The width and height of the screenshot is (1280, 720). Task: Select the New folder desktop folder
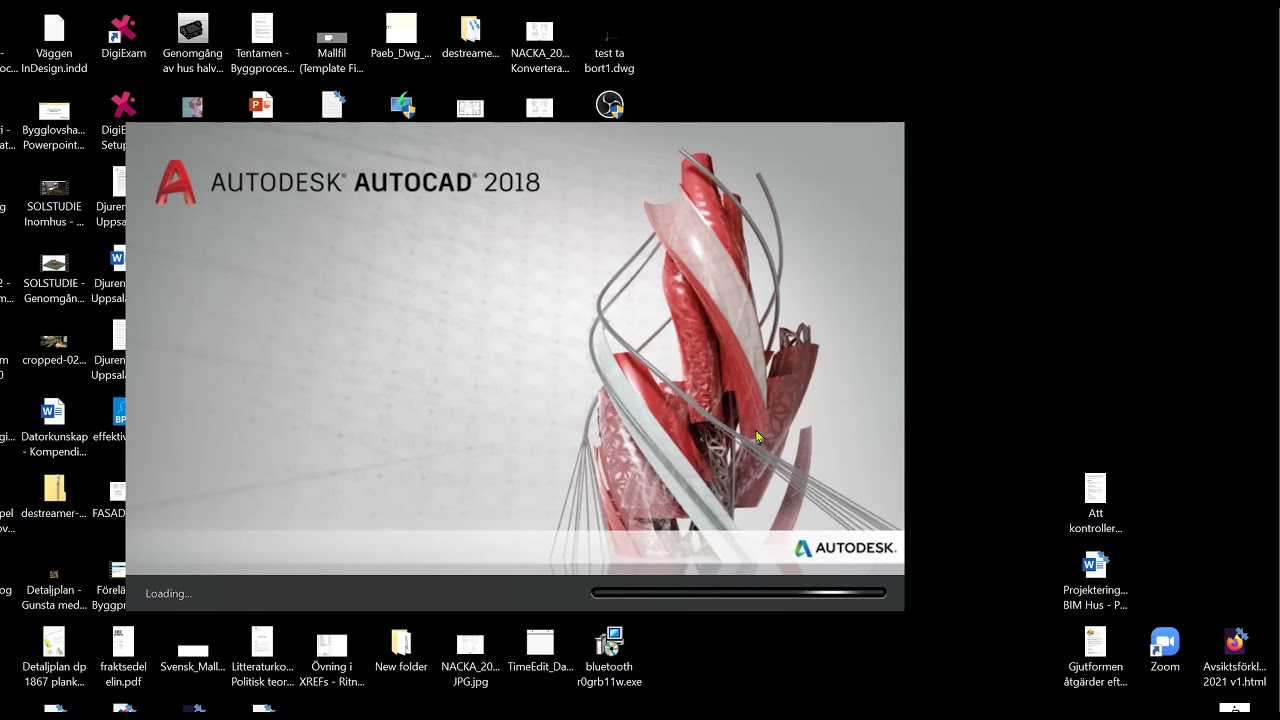point(401,650)
